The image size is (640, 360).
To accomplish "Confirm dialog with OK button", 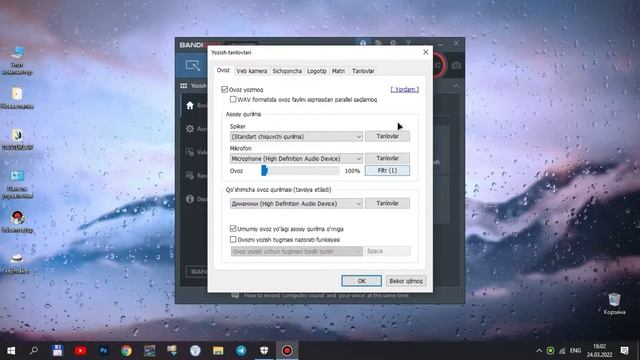I will pos(362,281).
